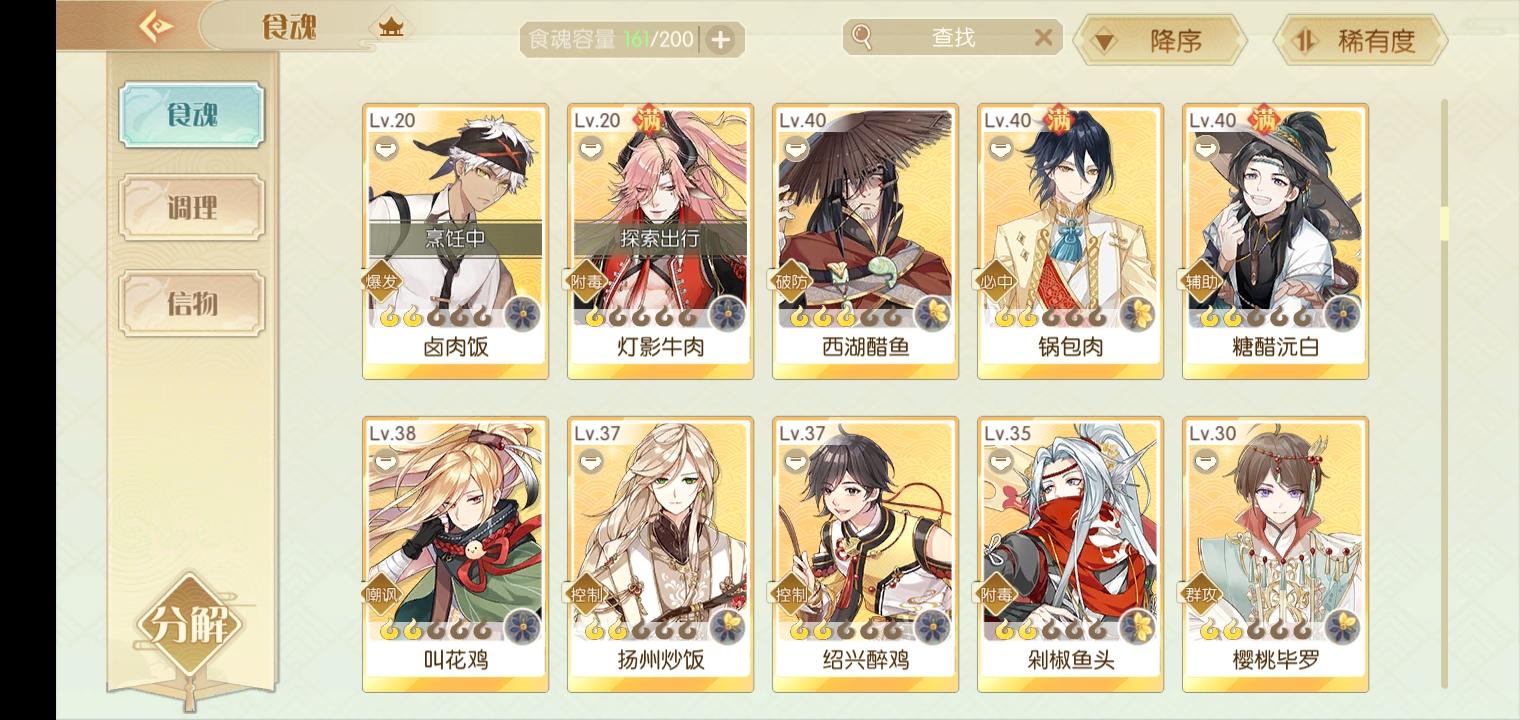Toggle the lock bubble on 锅包肉 card
Viewport: 1520px width, 720px height.
point(1001,148)
